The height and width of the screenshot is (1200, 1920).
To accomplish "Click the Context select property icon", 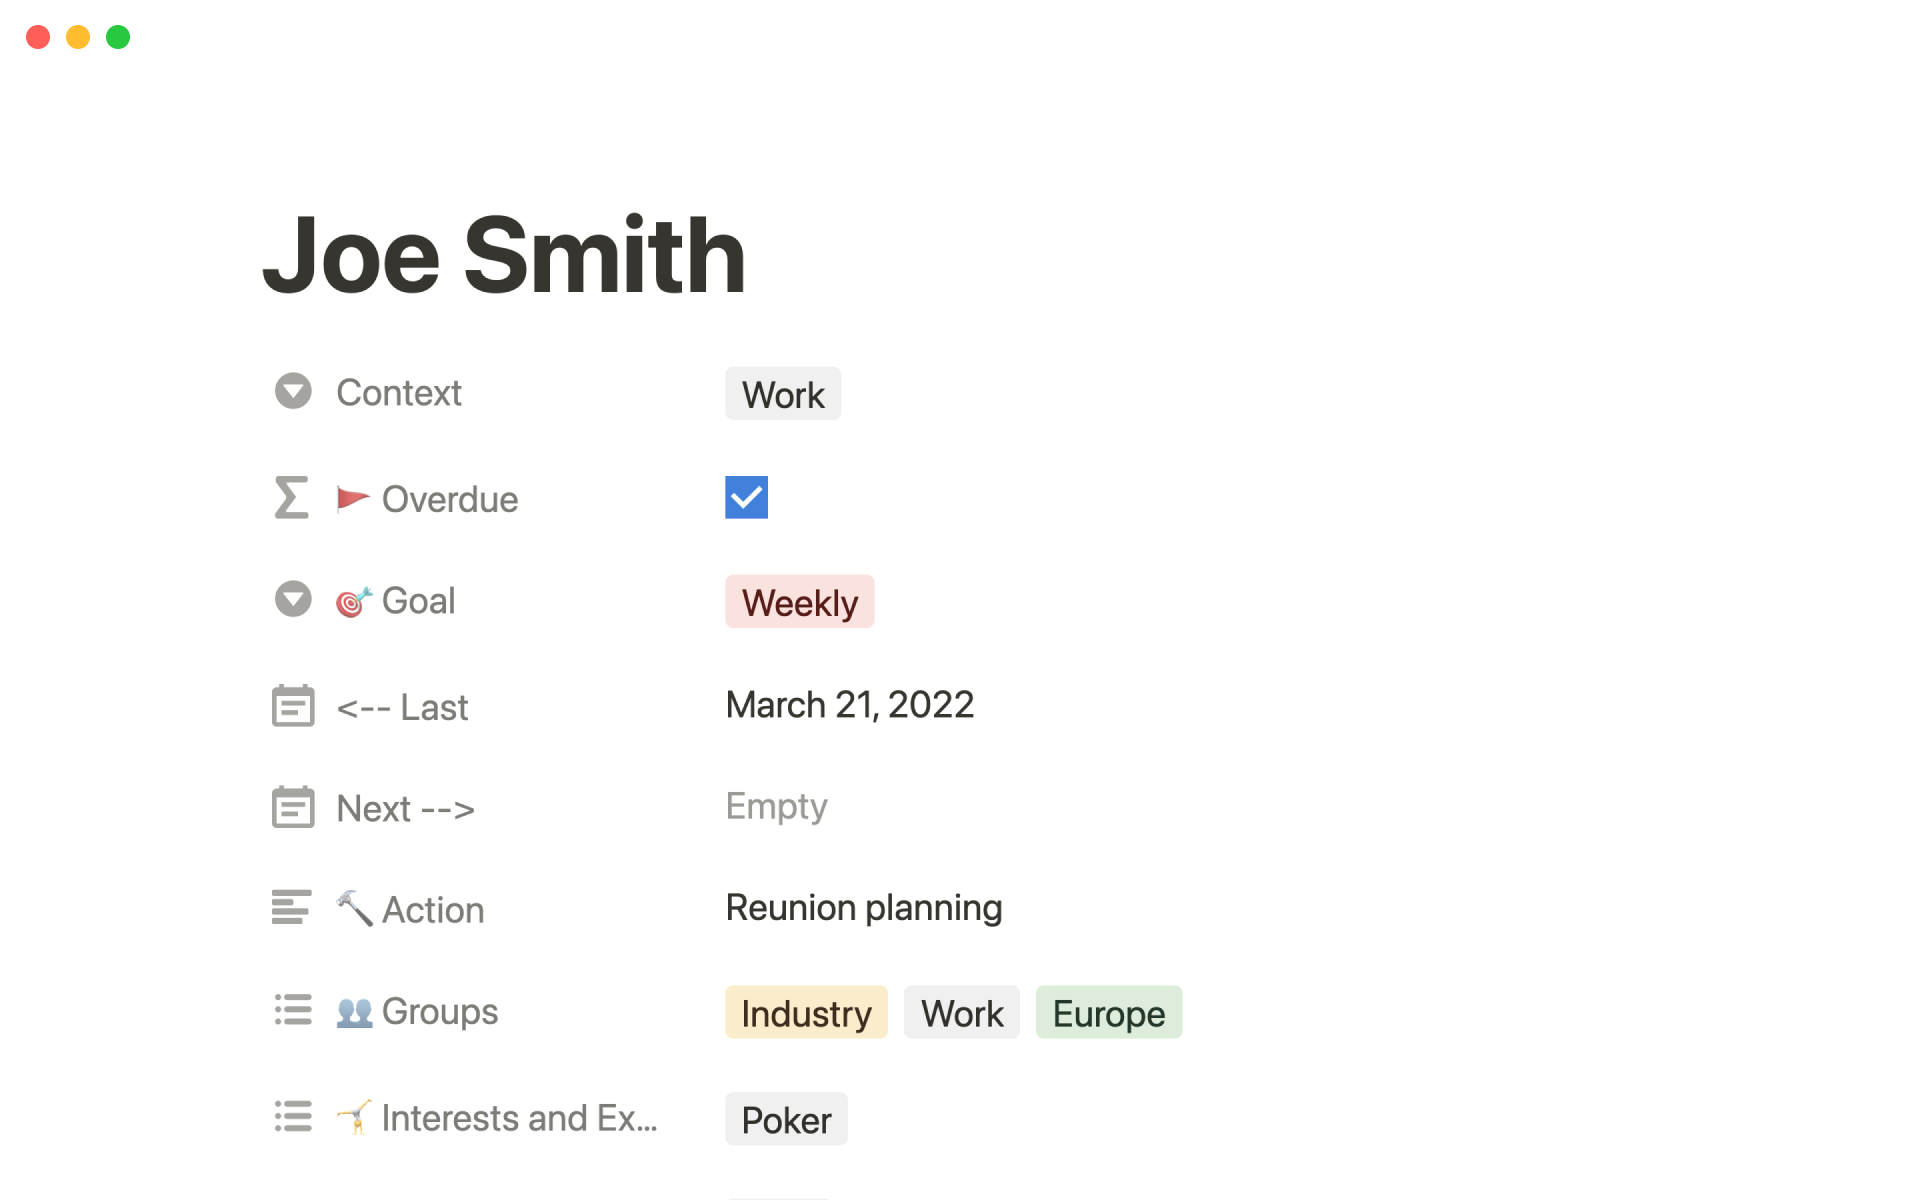I will [x=293, y=392].
